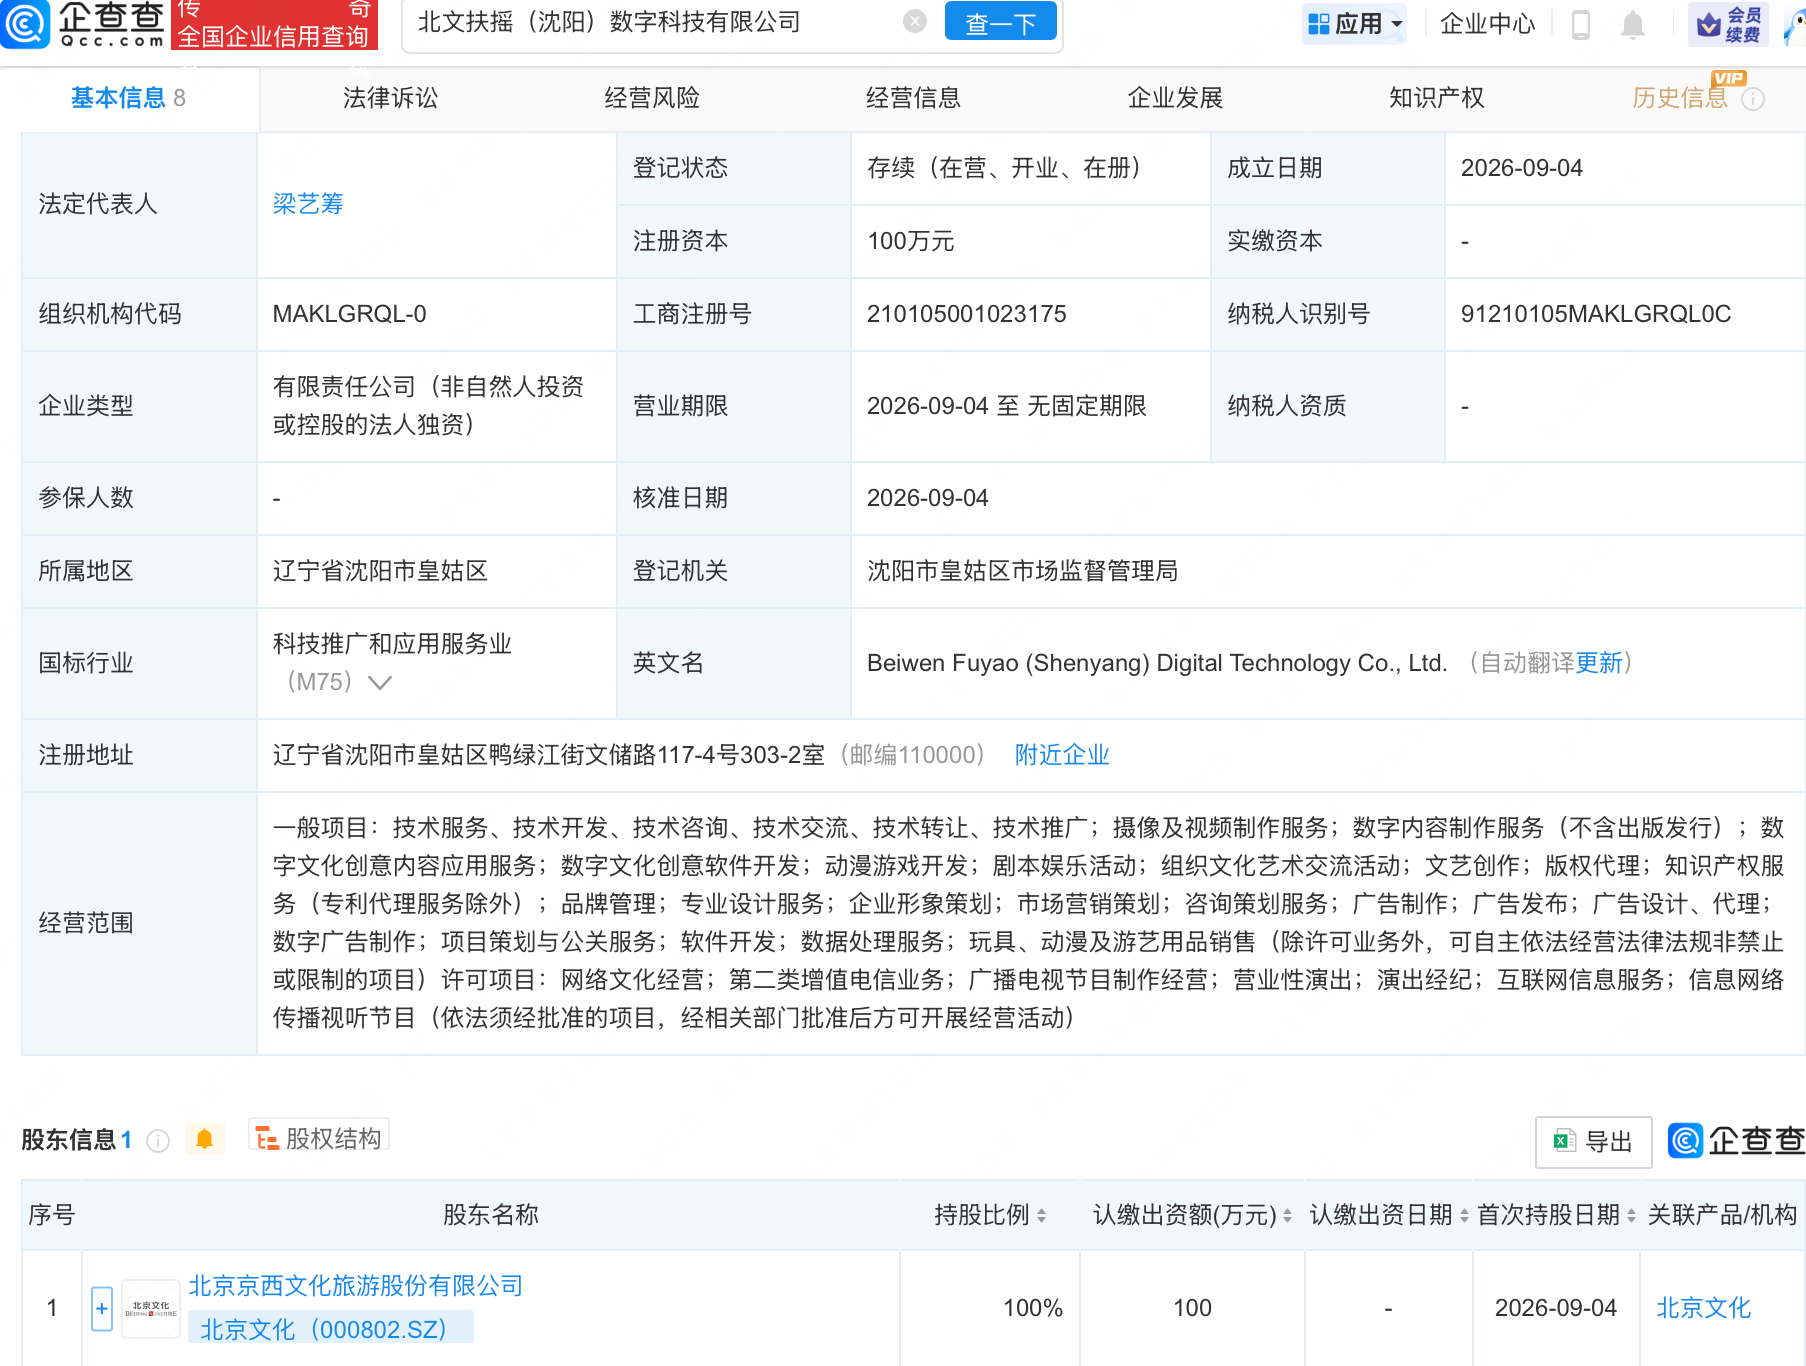Click the Qichacha logo icon

(x=25, y=23)
